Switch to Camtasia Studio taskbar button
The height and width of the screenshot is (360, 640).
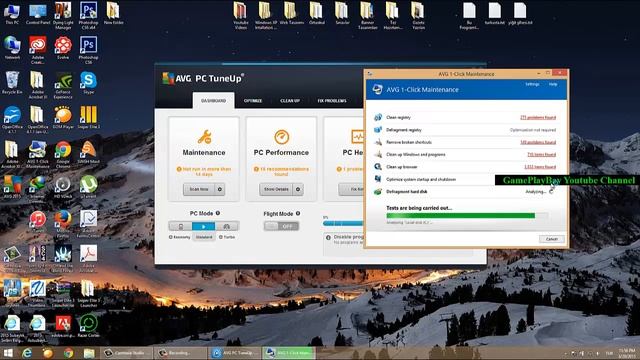(126, 353)
